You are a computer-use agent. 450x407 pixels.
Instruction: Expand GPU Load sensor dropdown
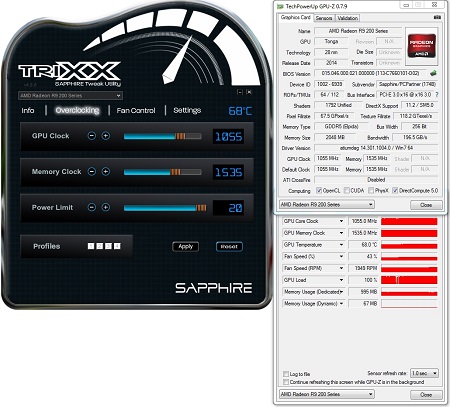pyautogui.click(x=341, y=280)
